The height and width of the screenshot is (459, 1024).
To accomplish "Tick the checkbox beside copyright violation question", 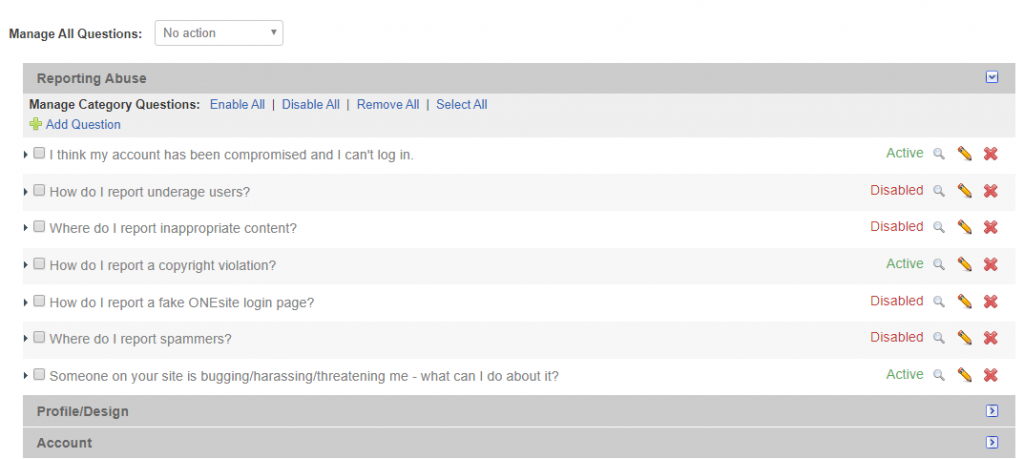I will point(39,264).
